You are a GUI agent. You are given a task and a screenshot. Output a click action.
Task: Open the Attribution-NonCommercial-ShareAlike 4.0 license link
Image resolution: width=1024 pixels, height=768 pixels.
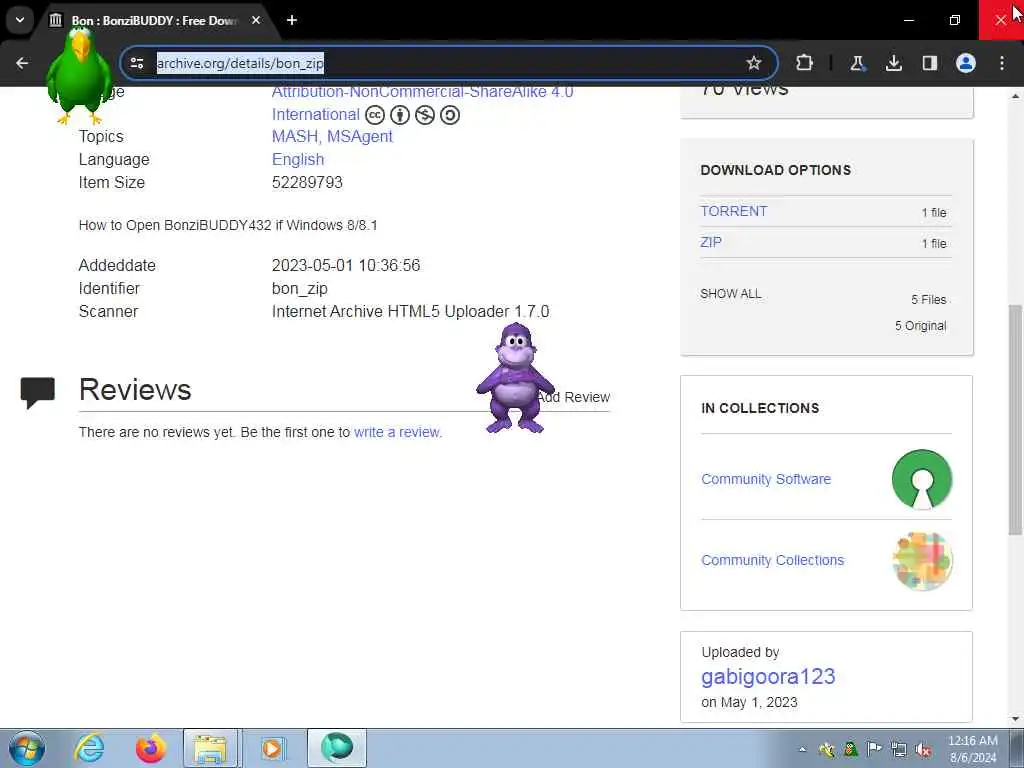[422, 92]
